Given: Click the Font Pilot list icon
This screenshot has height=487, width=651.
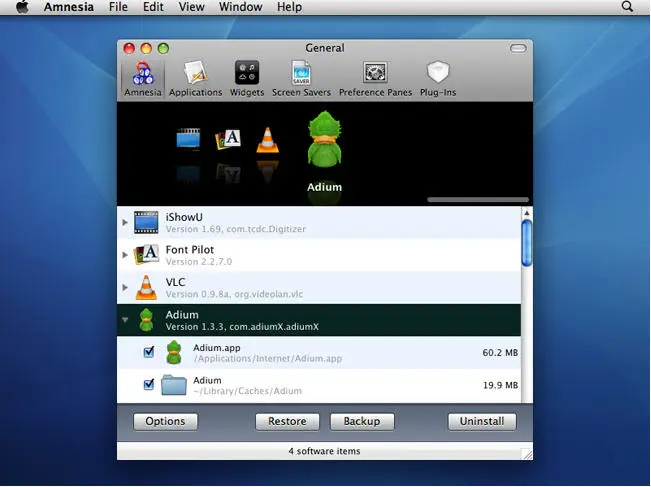Looking at the screenshot, I should pos(146,255).
